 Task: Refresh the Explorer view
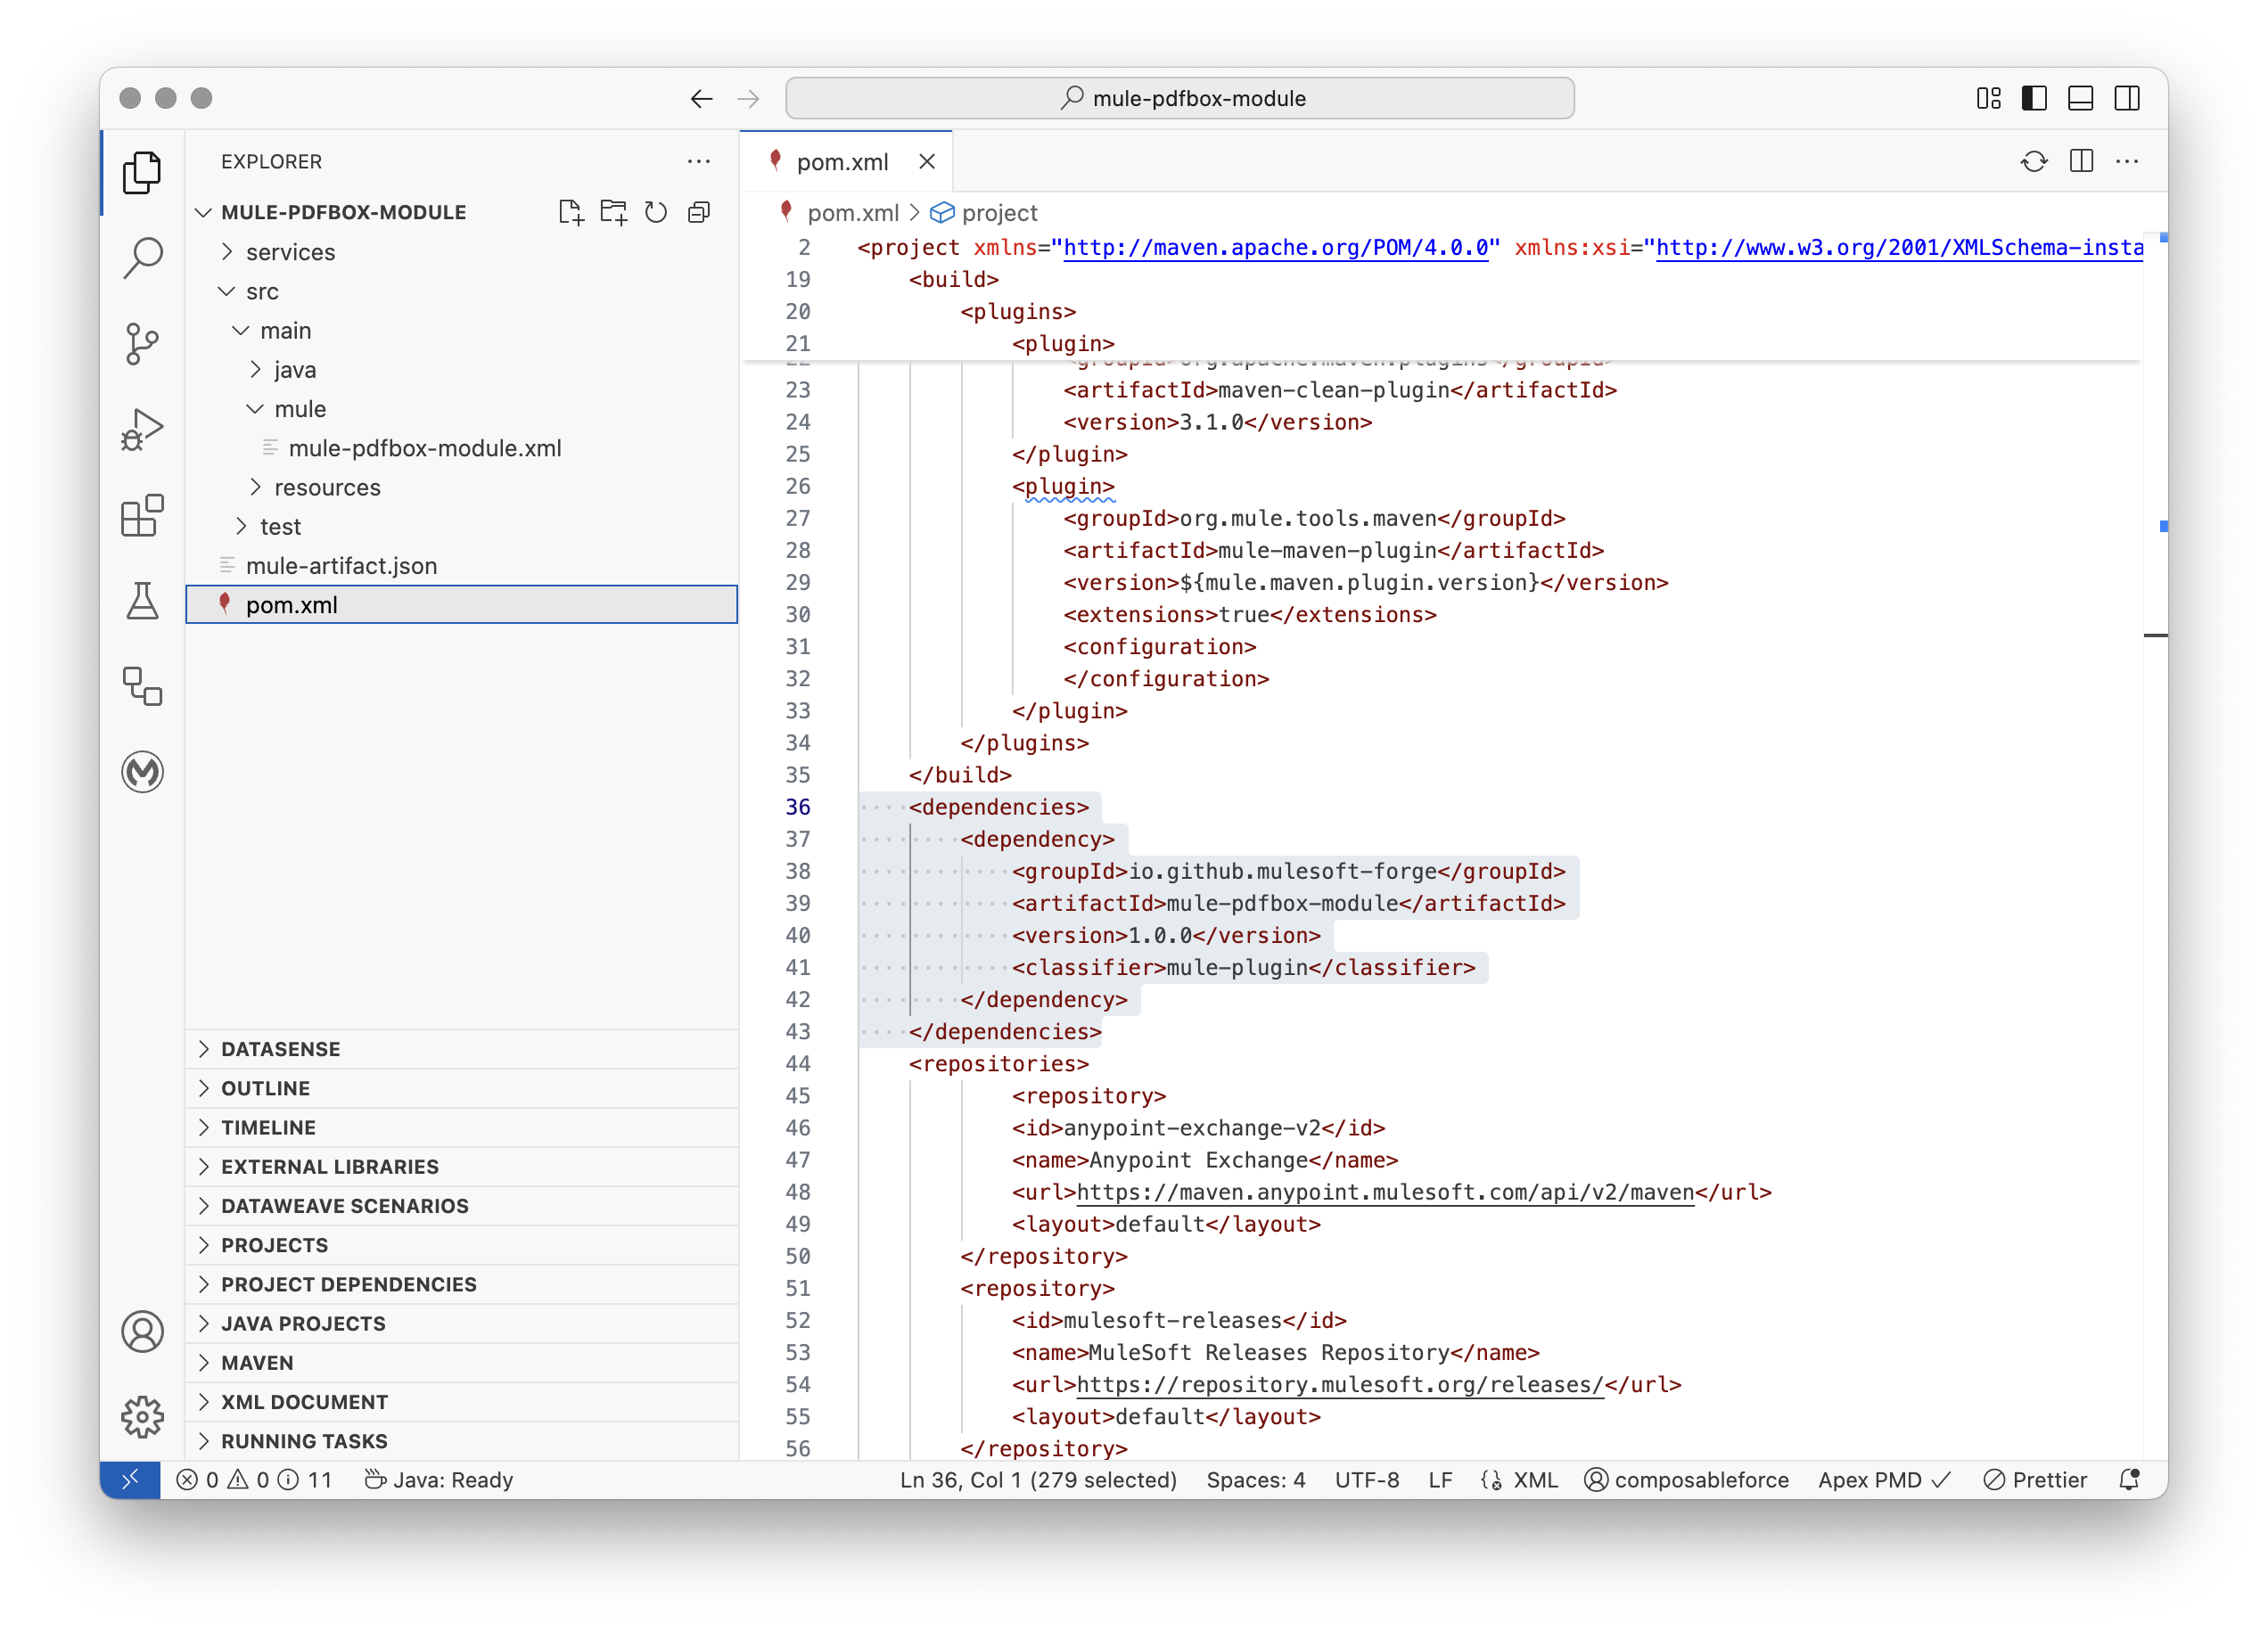point(656,211)
